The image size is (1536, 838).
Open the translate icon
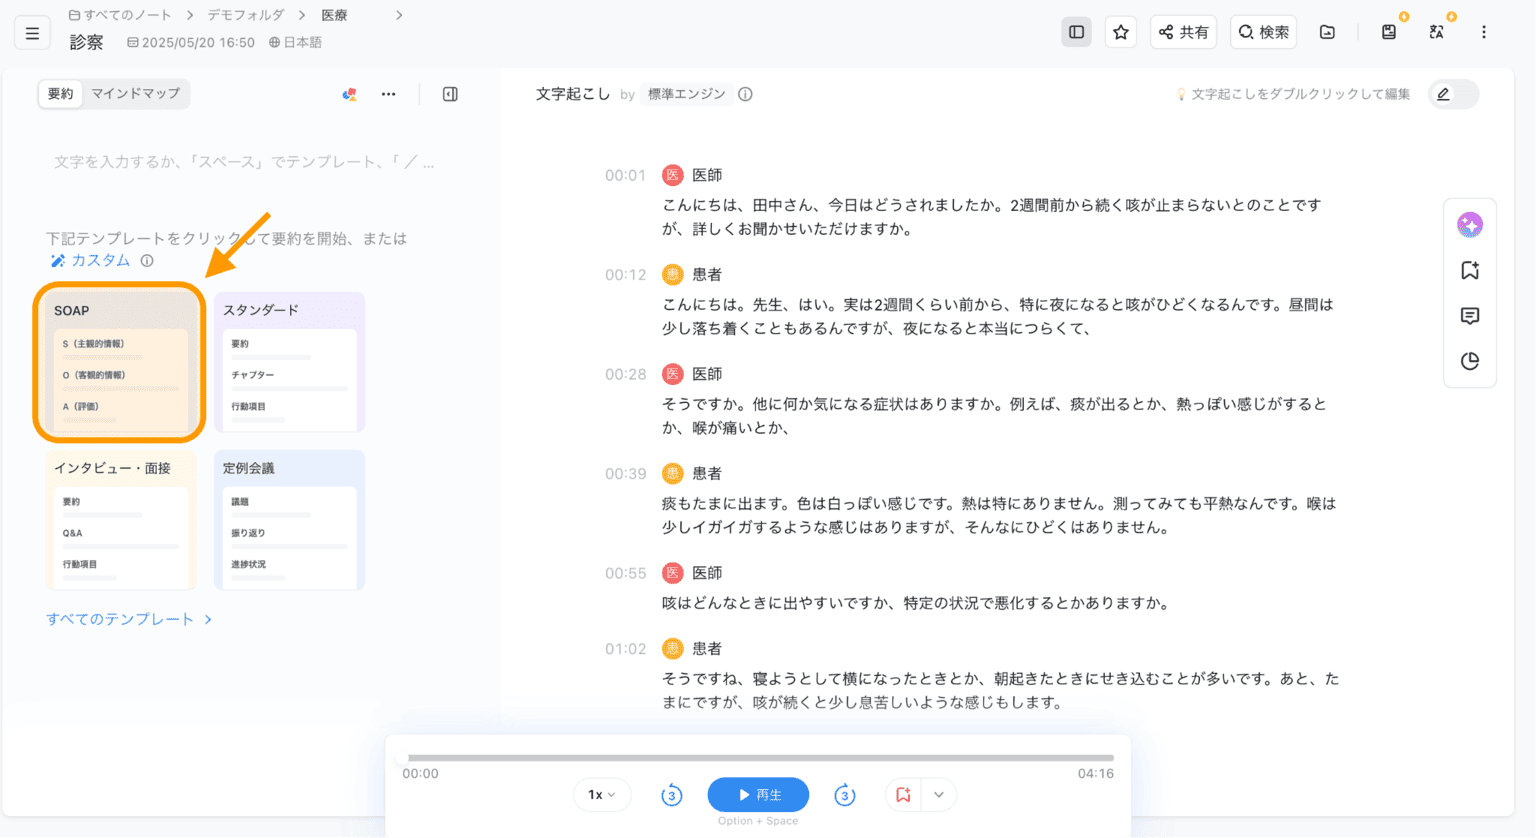pos(1436,32)
